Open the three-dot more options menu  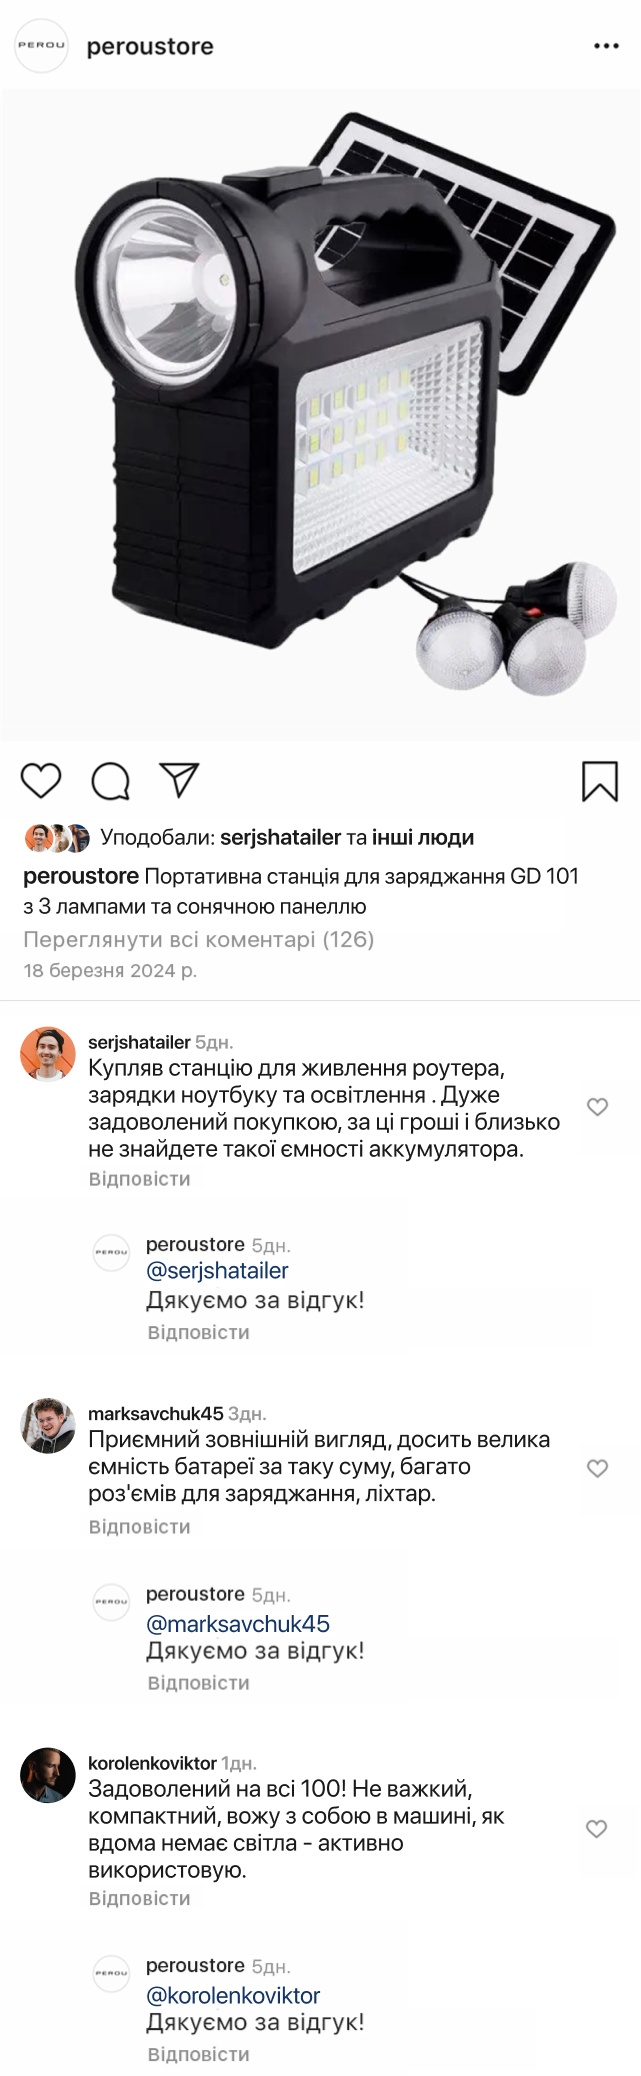click(606, 46)
